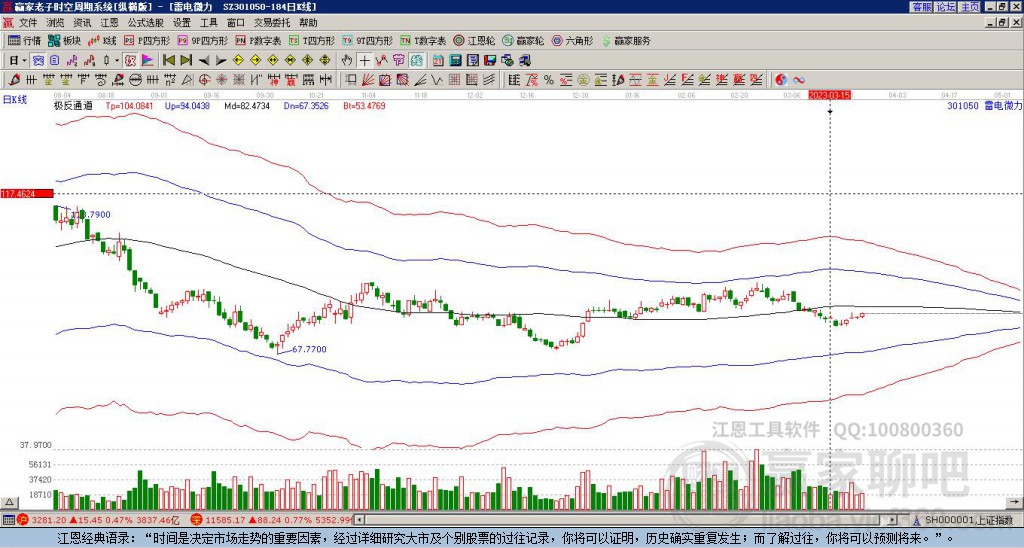
Task: Click the horizontal scrollbar left arrow
Action: pyautogui.click(x=359, y=520)
